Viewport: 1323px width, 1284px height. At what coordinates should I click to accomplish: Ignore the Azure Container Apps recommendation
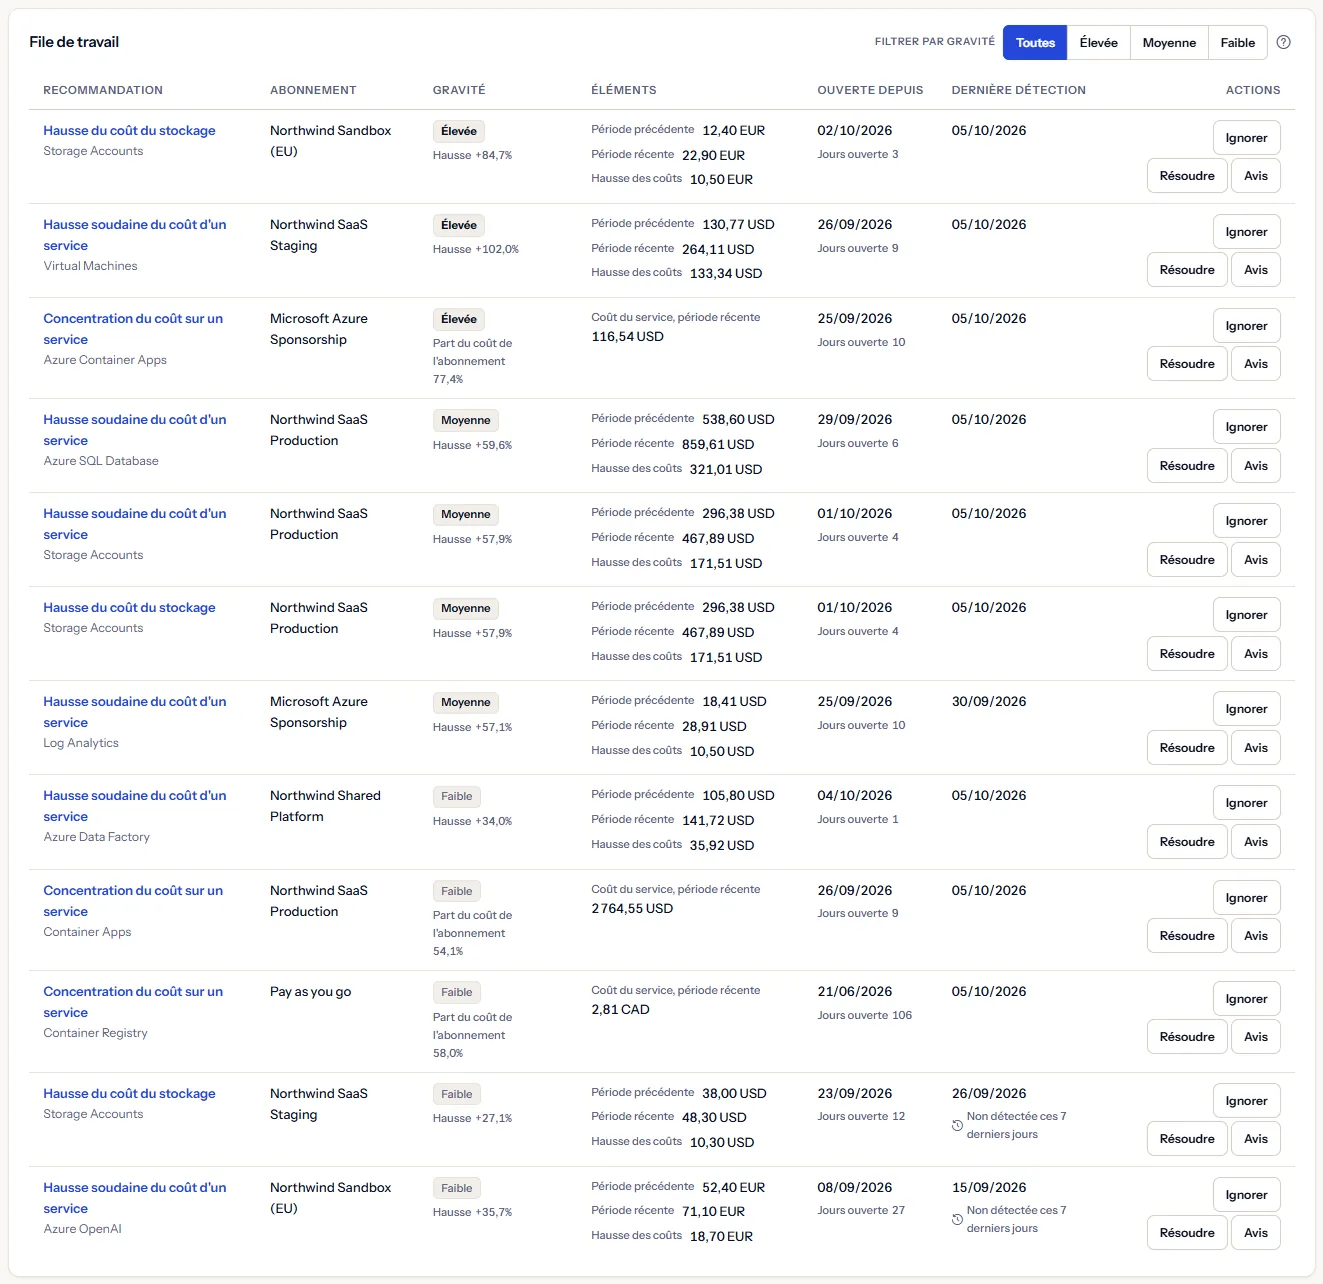1246,326
